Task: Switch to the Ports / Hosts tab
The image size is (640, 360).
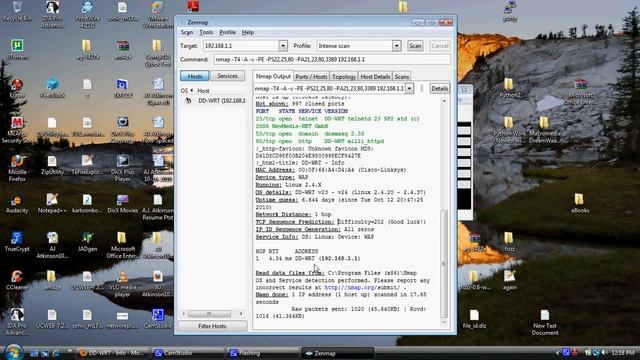Action: click(x=311, y=76)
